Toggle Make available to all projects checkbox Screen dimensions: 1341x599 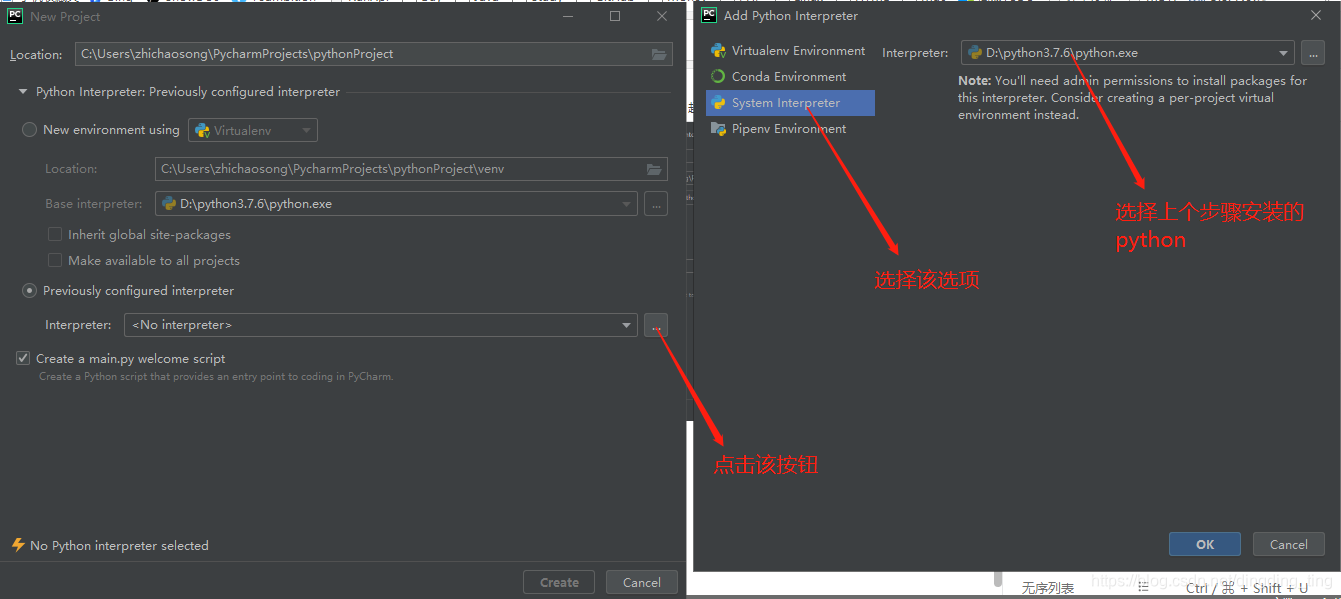[x=55, y=260]
